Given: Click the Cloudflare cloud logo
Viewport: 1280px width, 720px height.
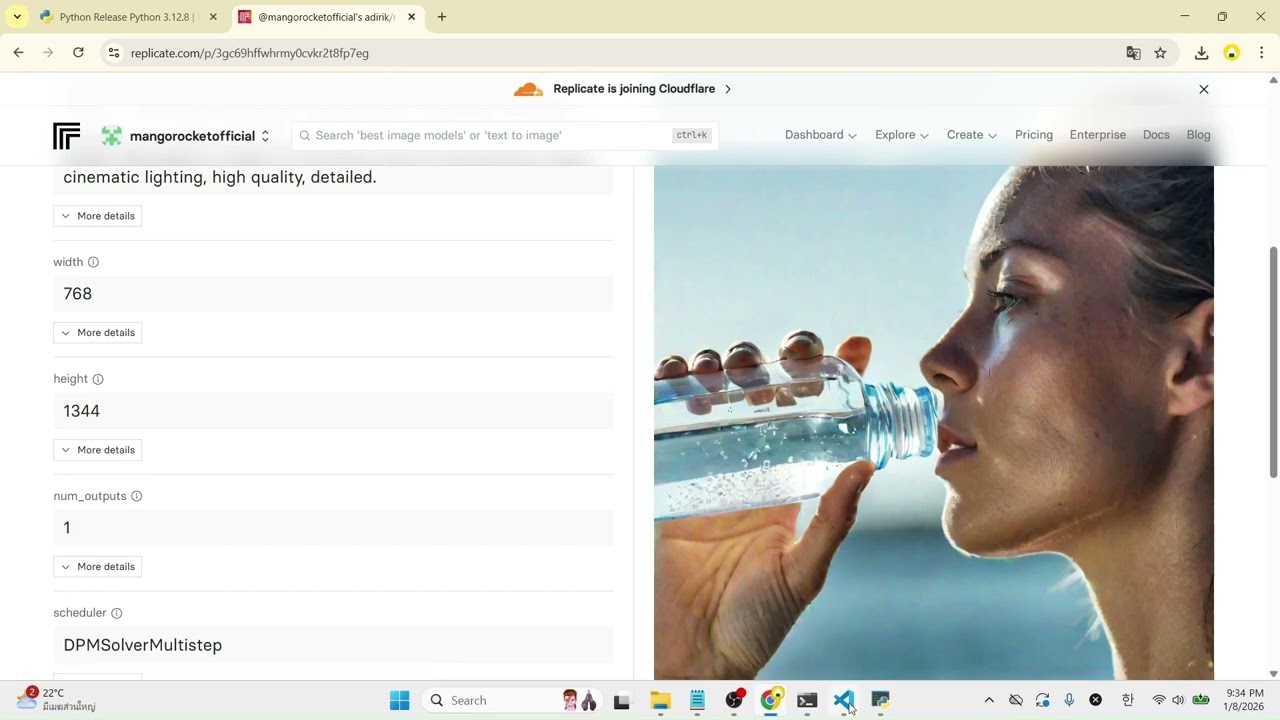Looking at the screenshot, I should 528,89.
